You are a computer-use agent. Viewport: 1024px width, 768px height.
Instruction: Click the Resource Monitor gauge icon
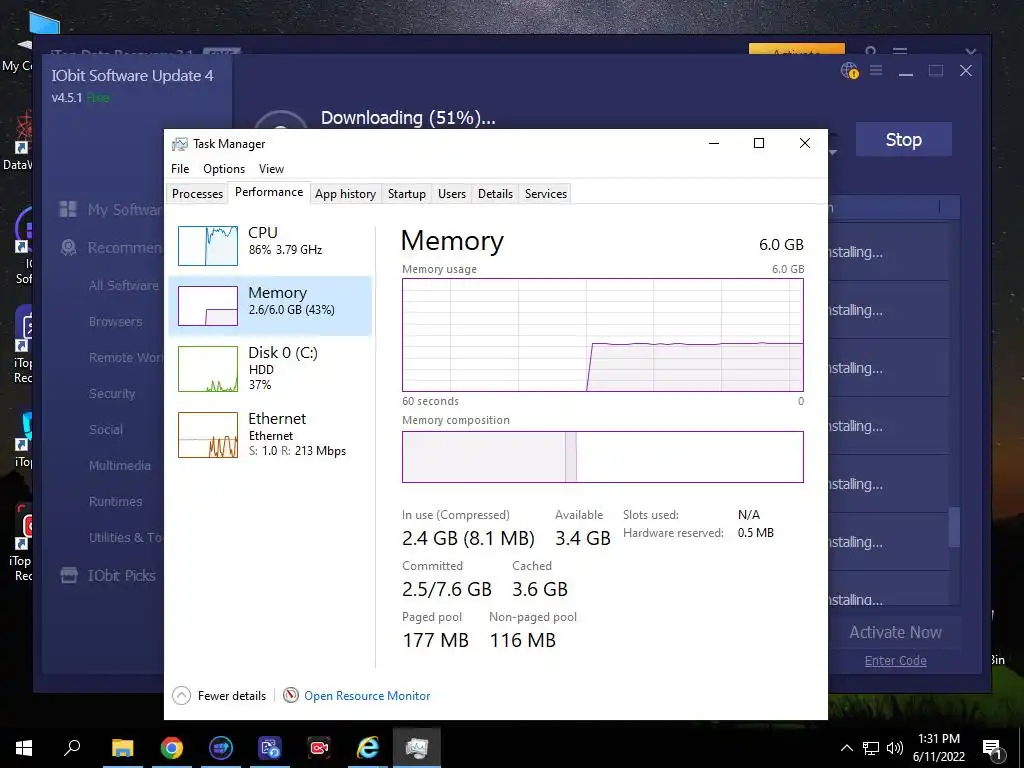pyautogui.click(x=291, y=696)
